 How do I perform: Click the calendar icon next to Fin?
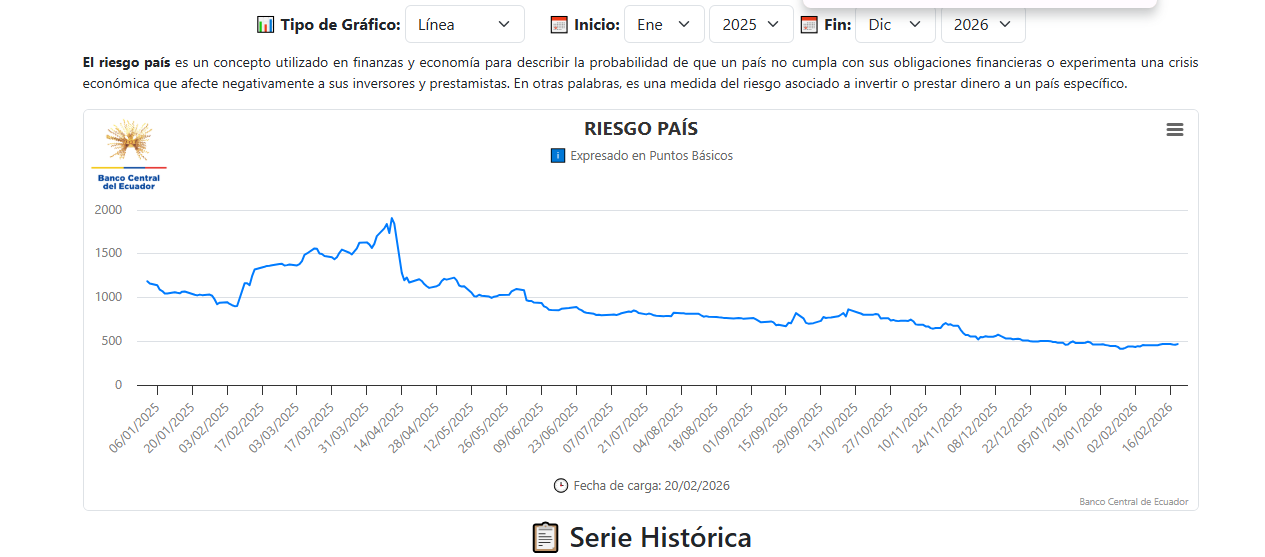(x=809, y=24)
